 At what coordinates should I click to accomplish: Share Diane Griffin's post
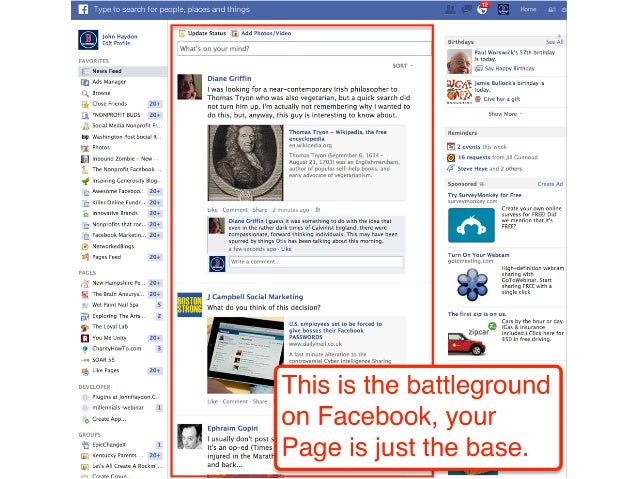click(260, 210)
